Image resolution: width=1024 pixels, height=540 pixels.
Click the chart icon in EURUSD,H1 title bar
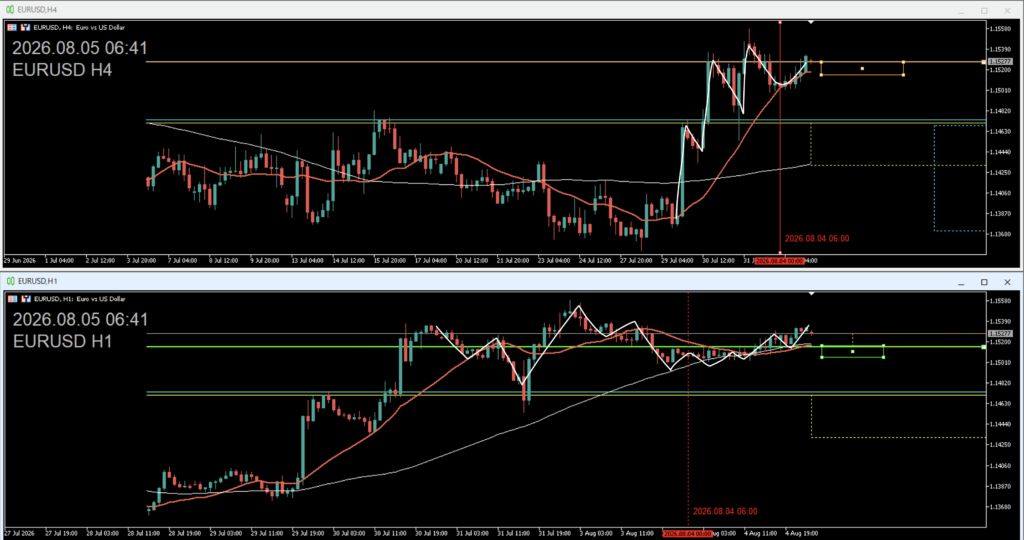pyautogui.click(x=10, y=281)
